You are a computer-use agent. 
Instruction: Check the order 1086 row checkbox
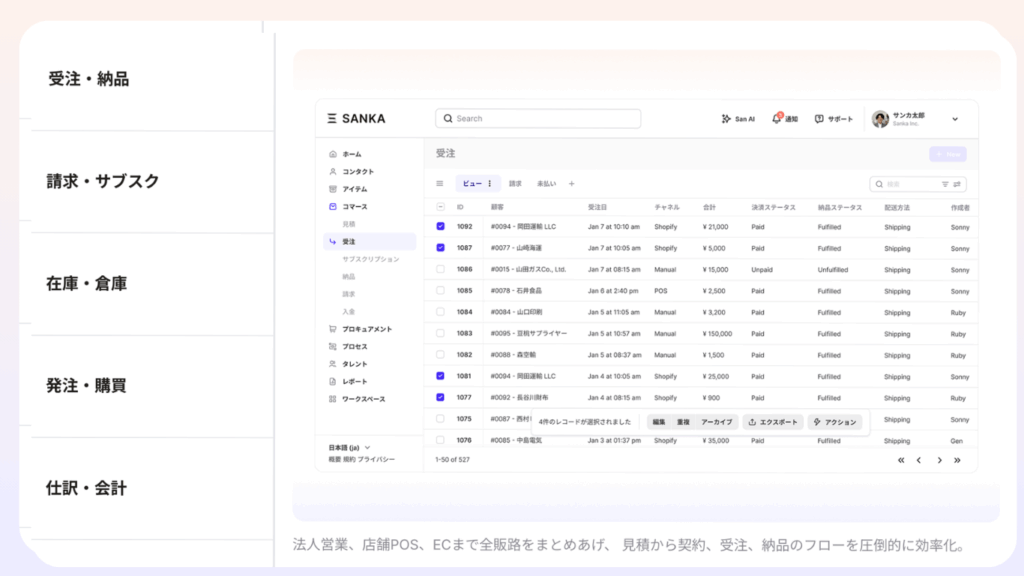[x=440, y=269]
